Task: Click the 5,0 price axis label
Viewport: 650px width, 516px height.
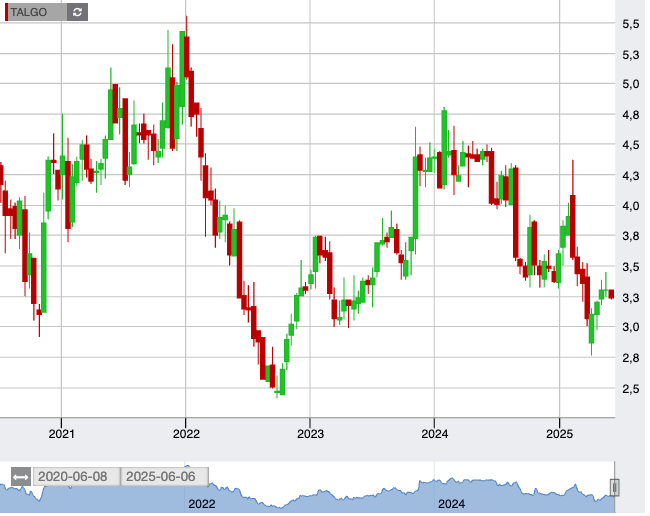Action: pyautogui.click(x=631, y=84)
